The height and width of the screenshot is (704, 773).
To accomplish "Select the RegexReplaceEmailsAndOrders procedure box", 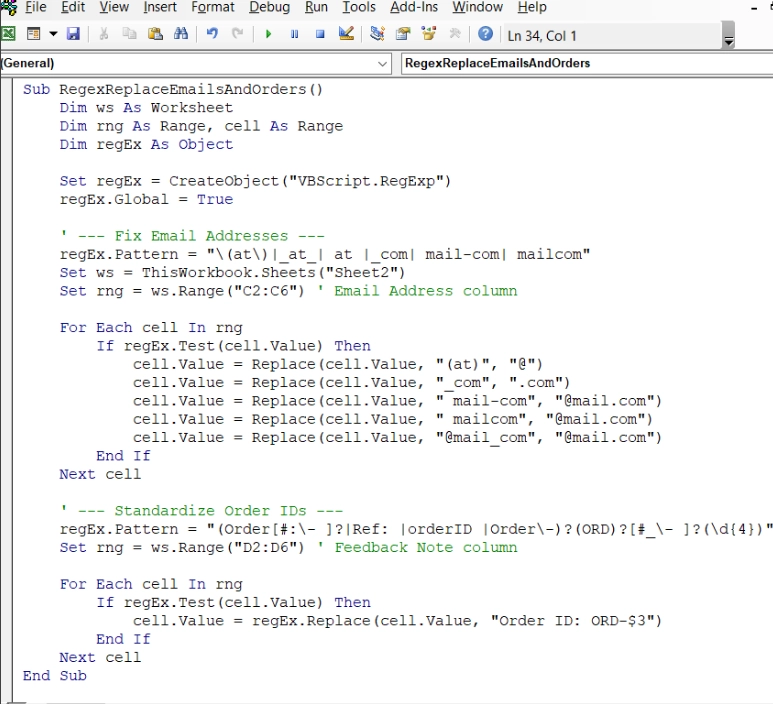I will tap(585, 63).
